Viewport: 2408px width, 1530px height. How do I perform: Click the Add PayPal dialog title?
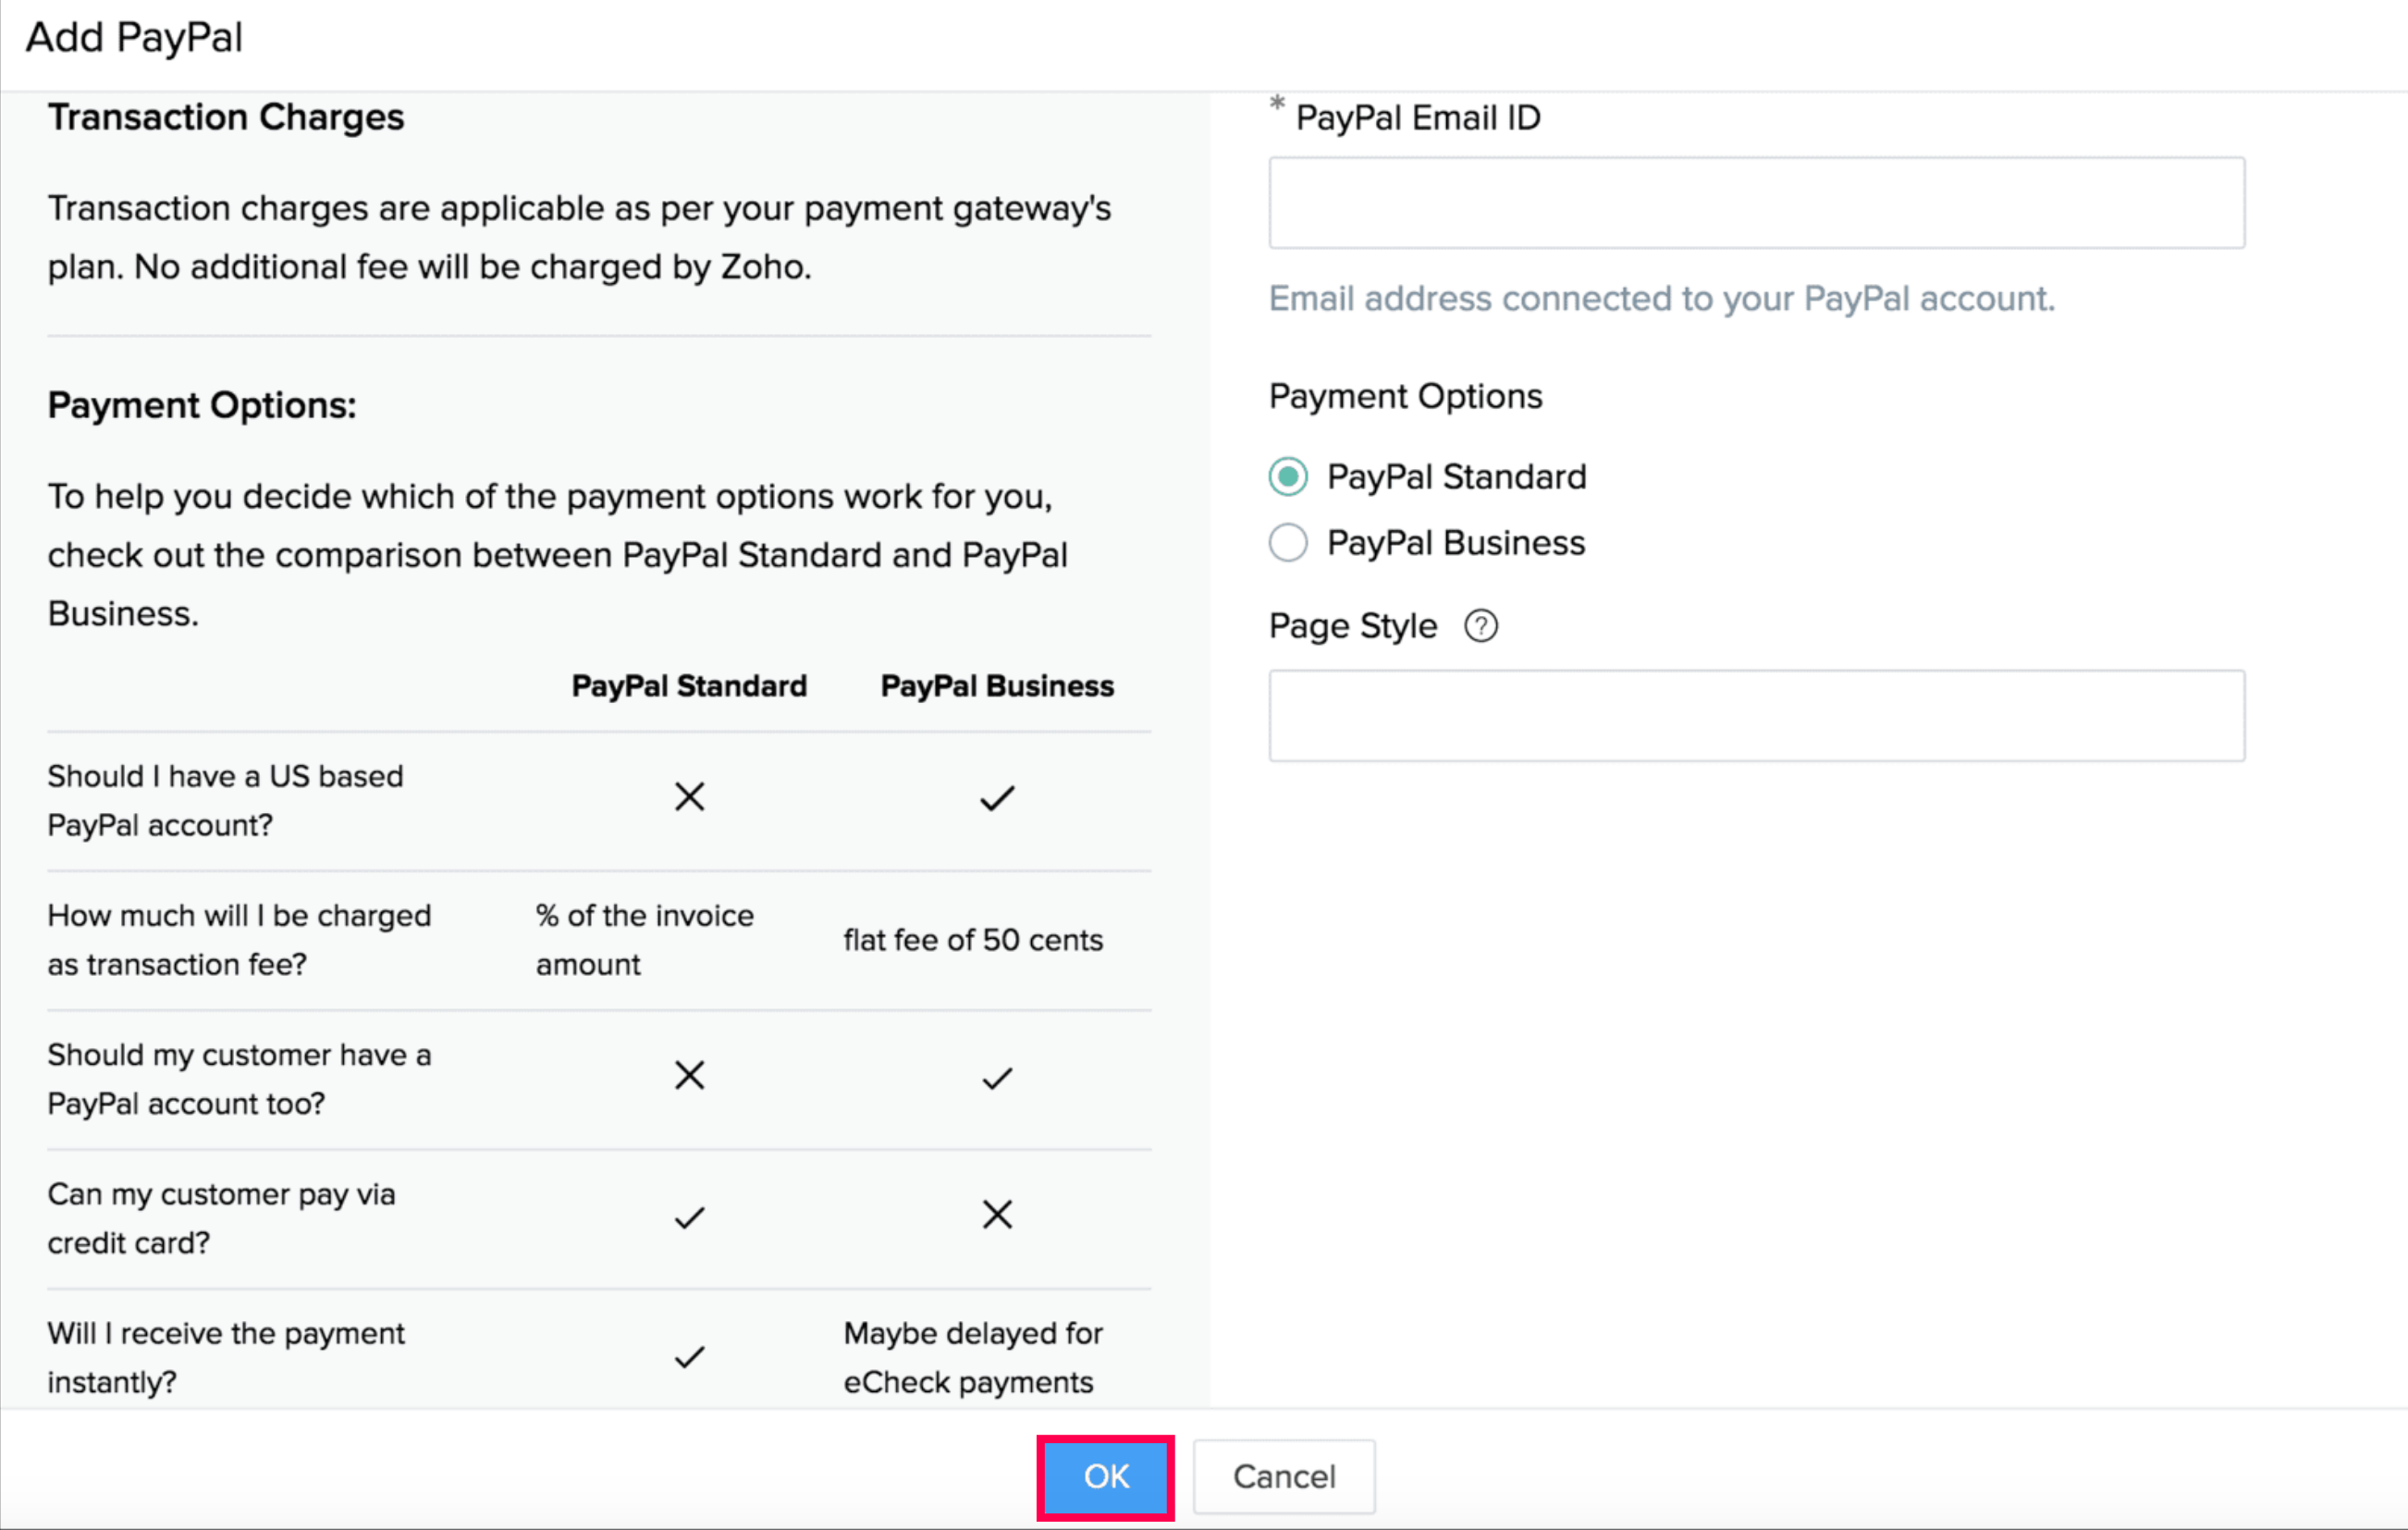click(x=134, y=38)
